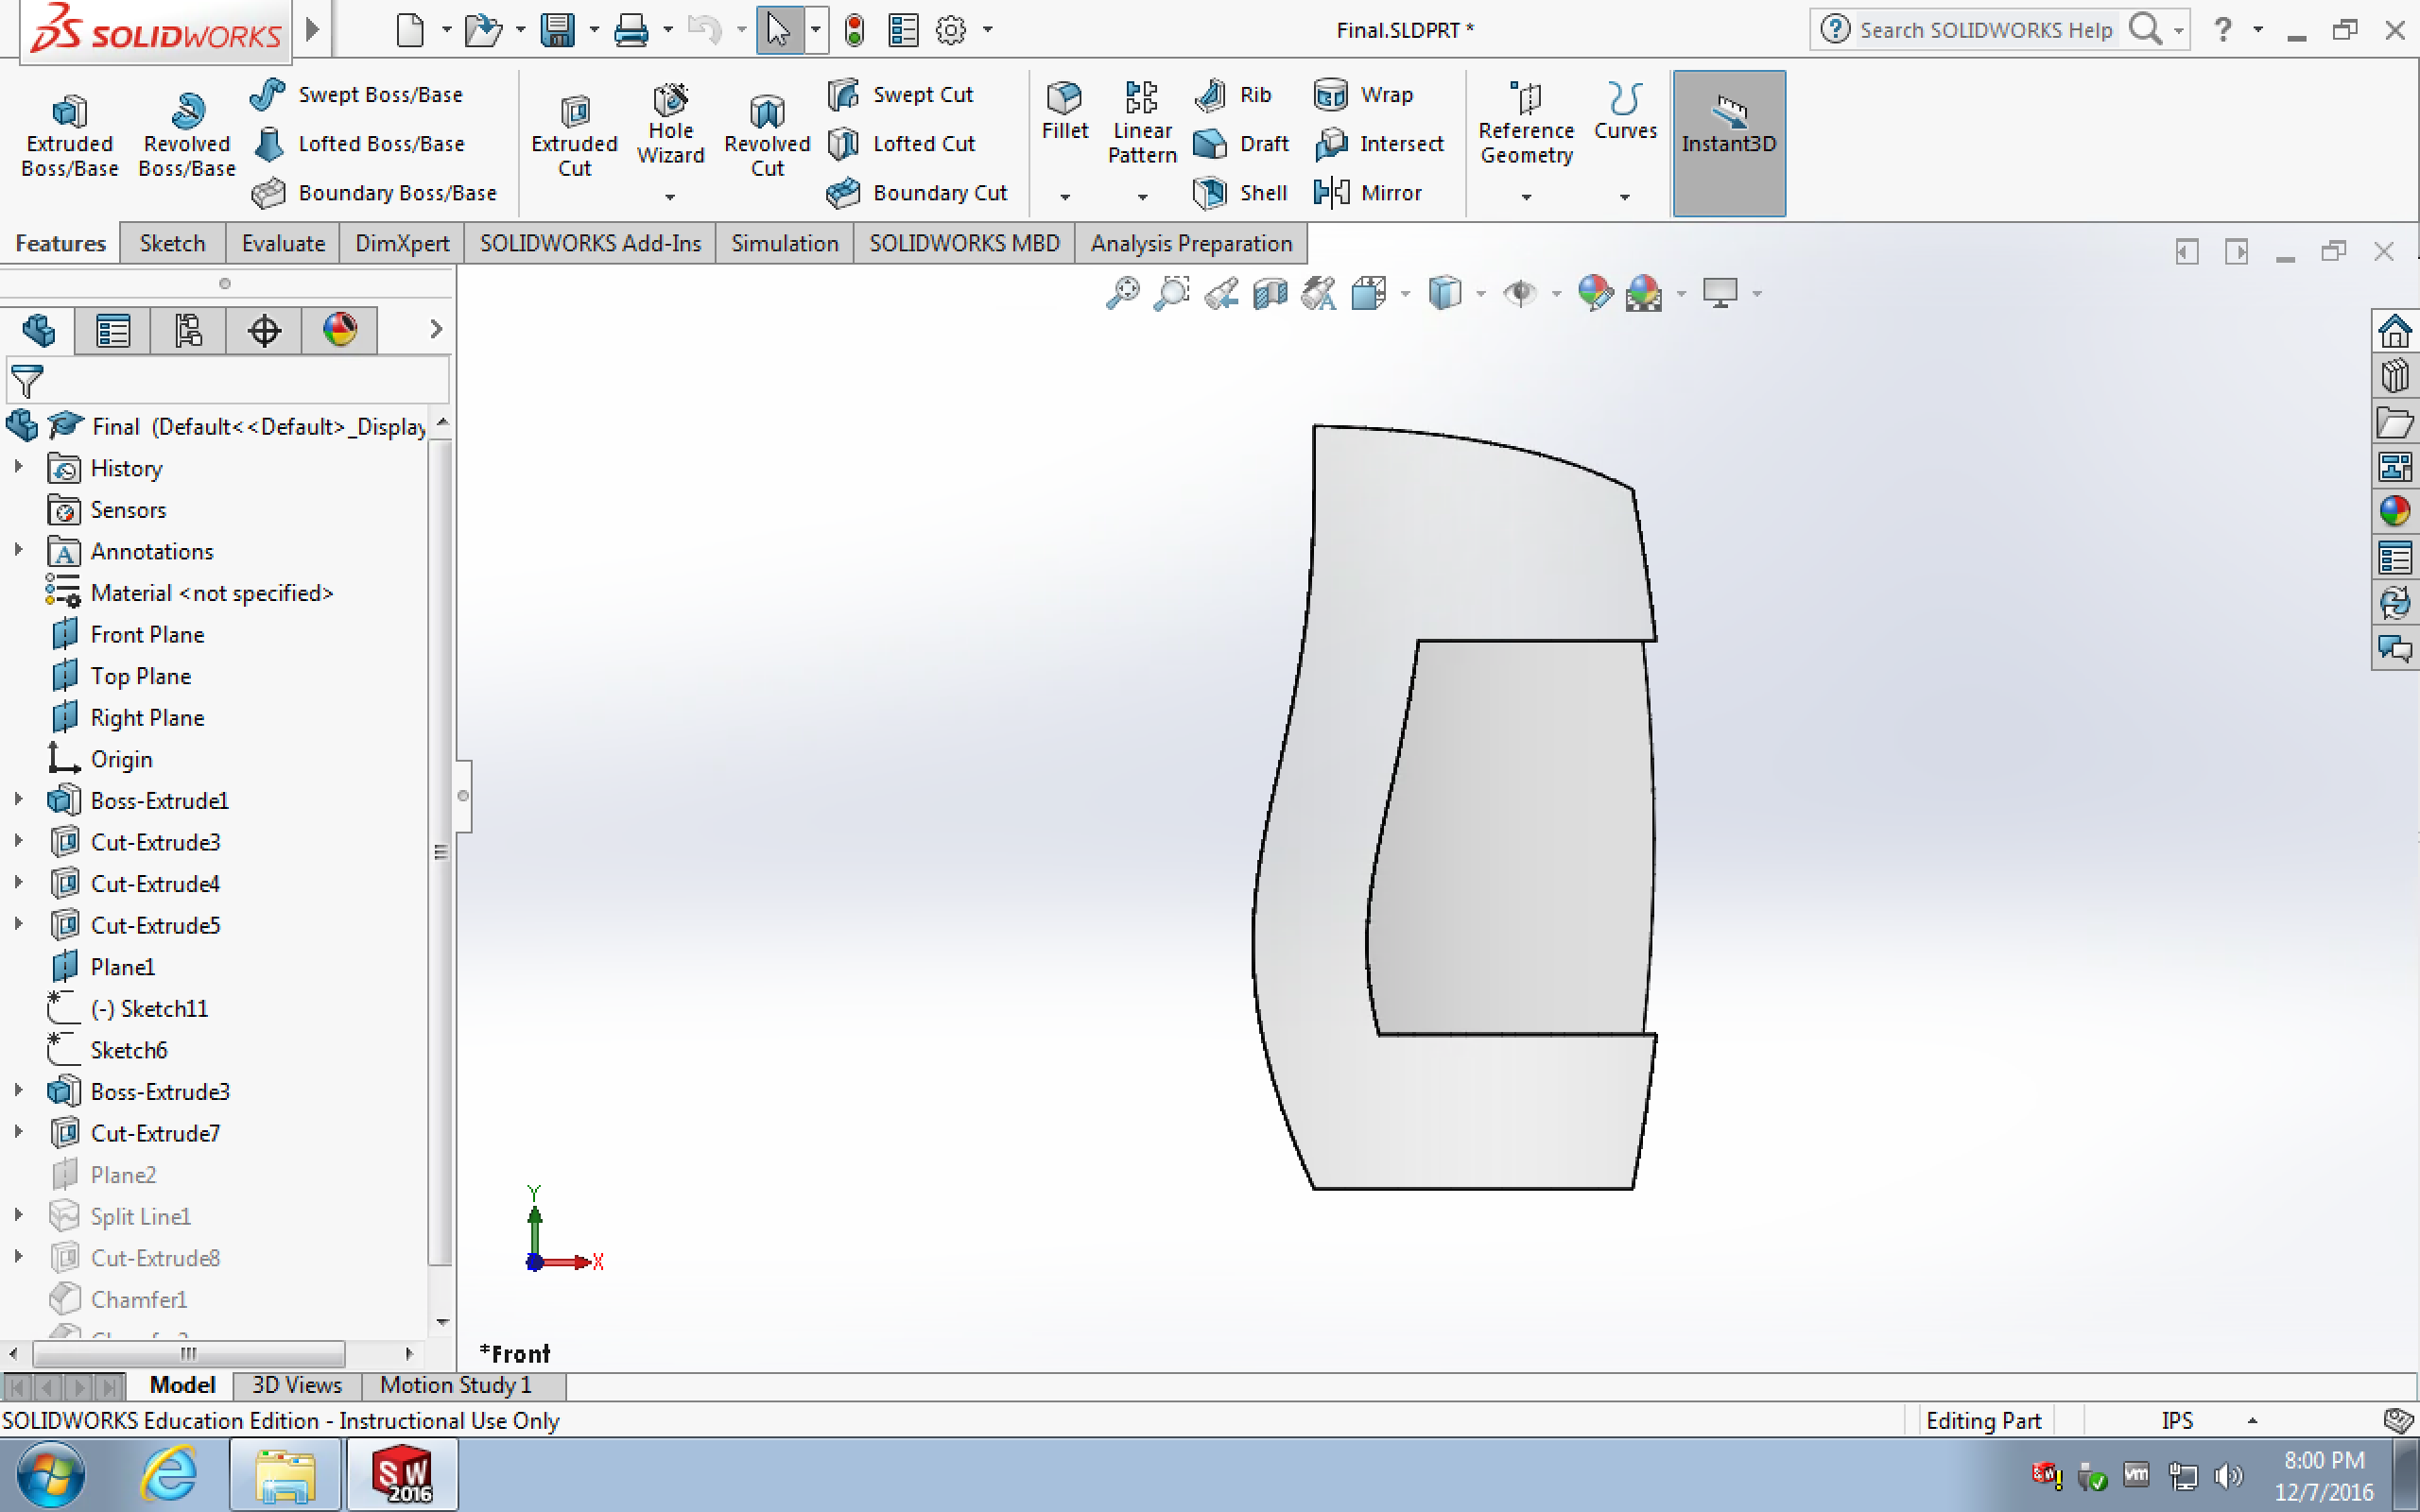
Task: Switch to the ConfigurationManager tab icon
Action: coord(188,330)
